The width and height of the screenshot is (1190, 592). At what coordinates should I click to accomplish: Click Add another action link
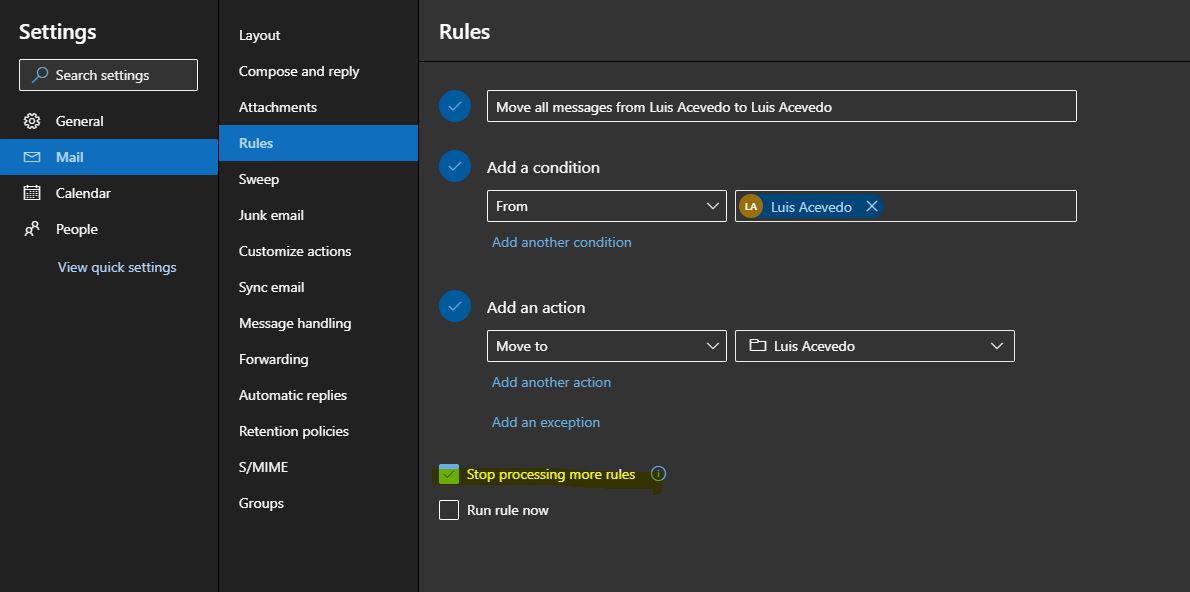coord(551,382)
